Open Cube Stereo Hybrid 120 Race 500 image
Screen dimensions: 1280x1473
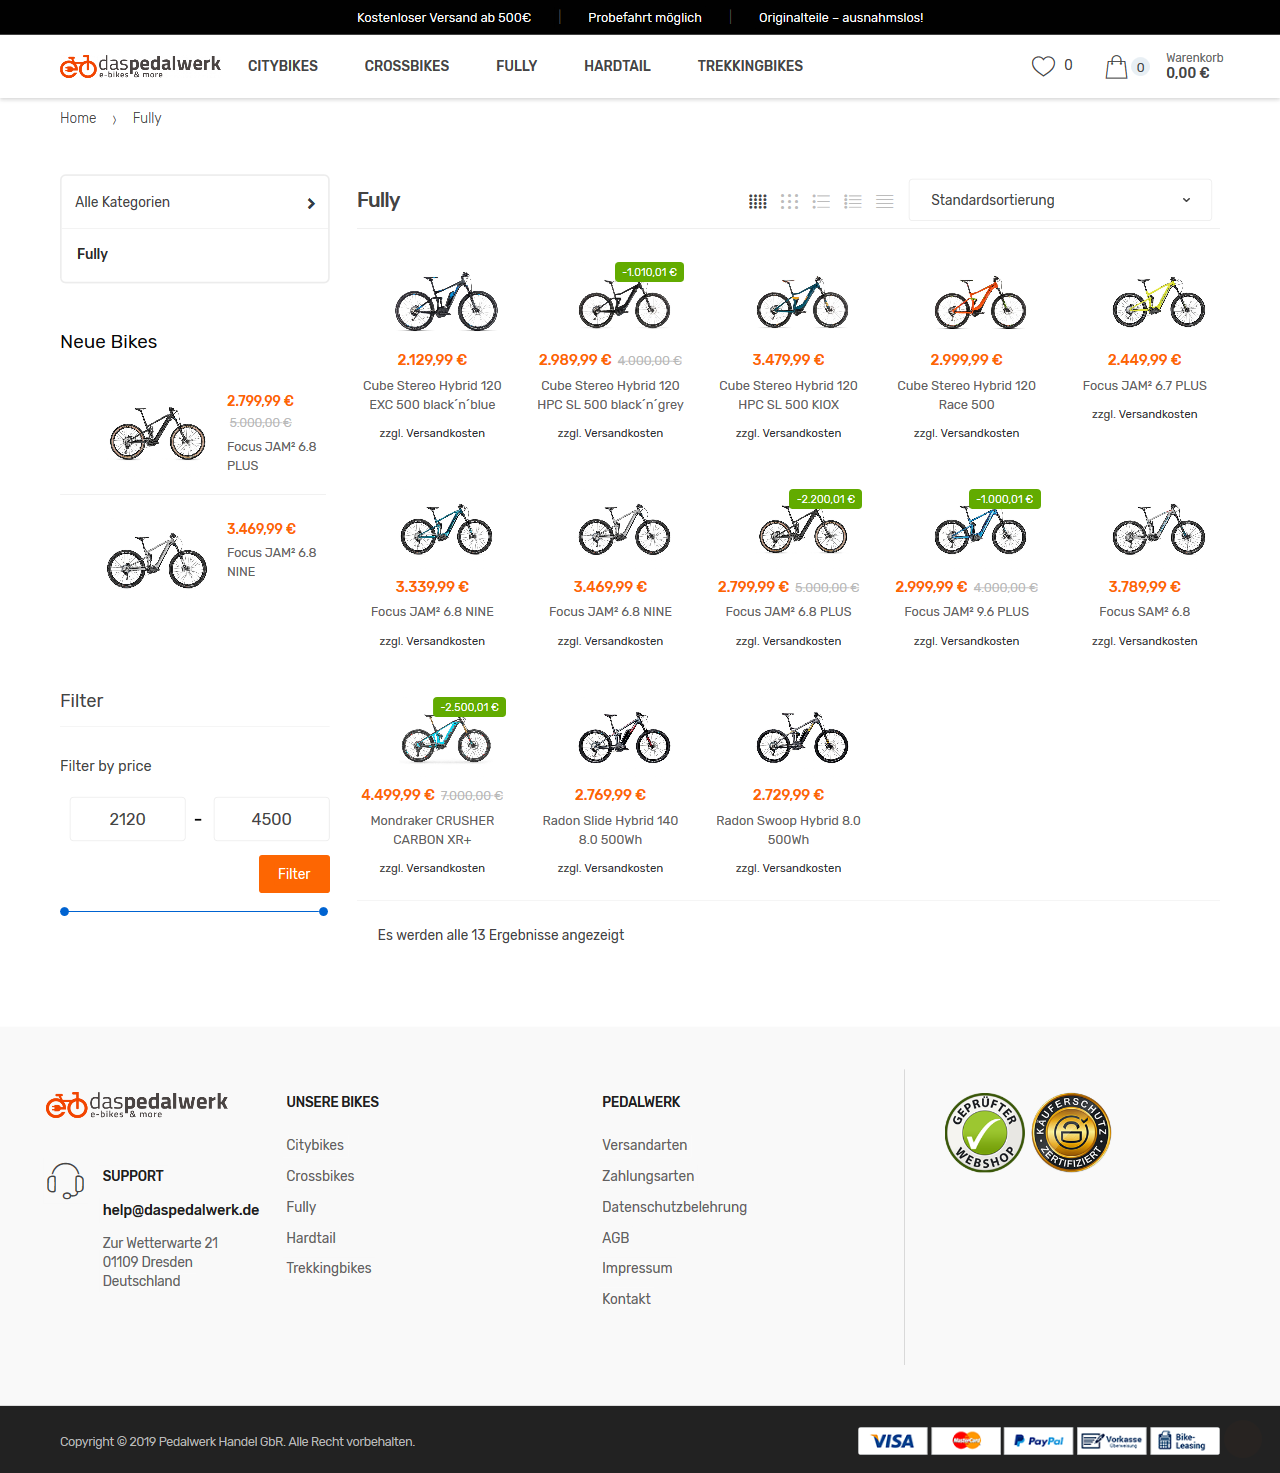pos(981,302)
